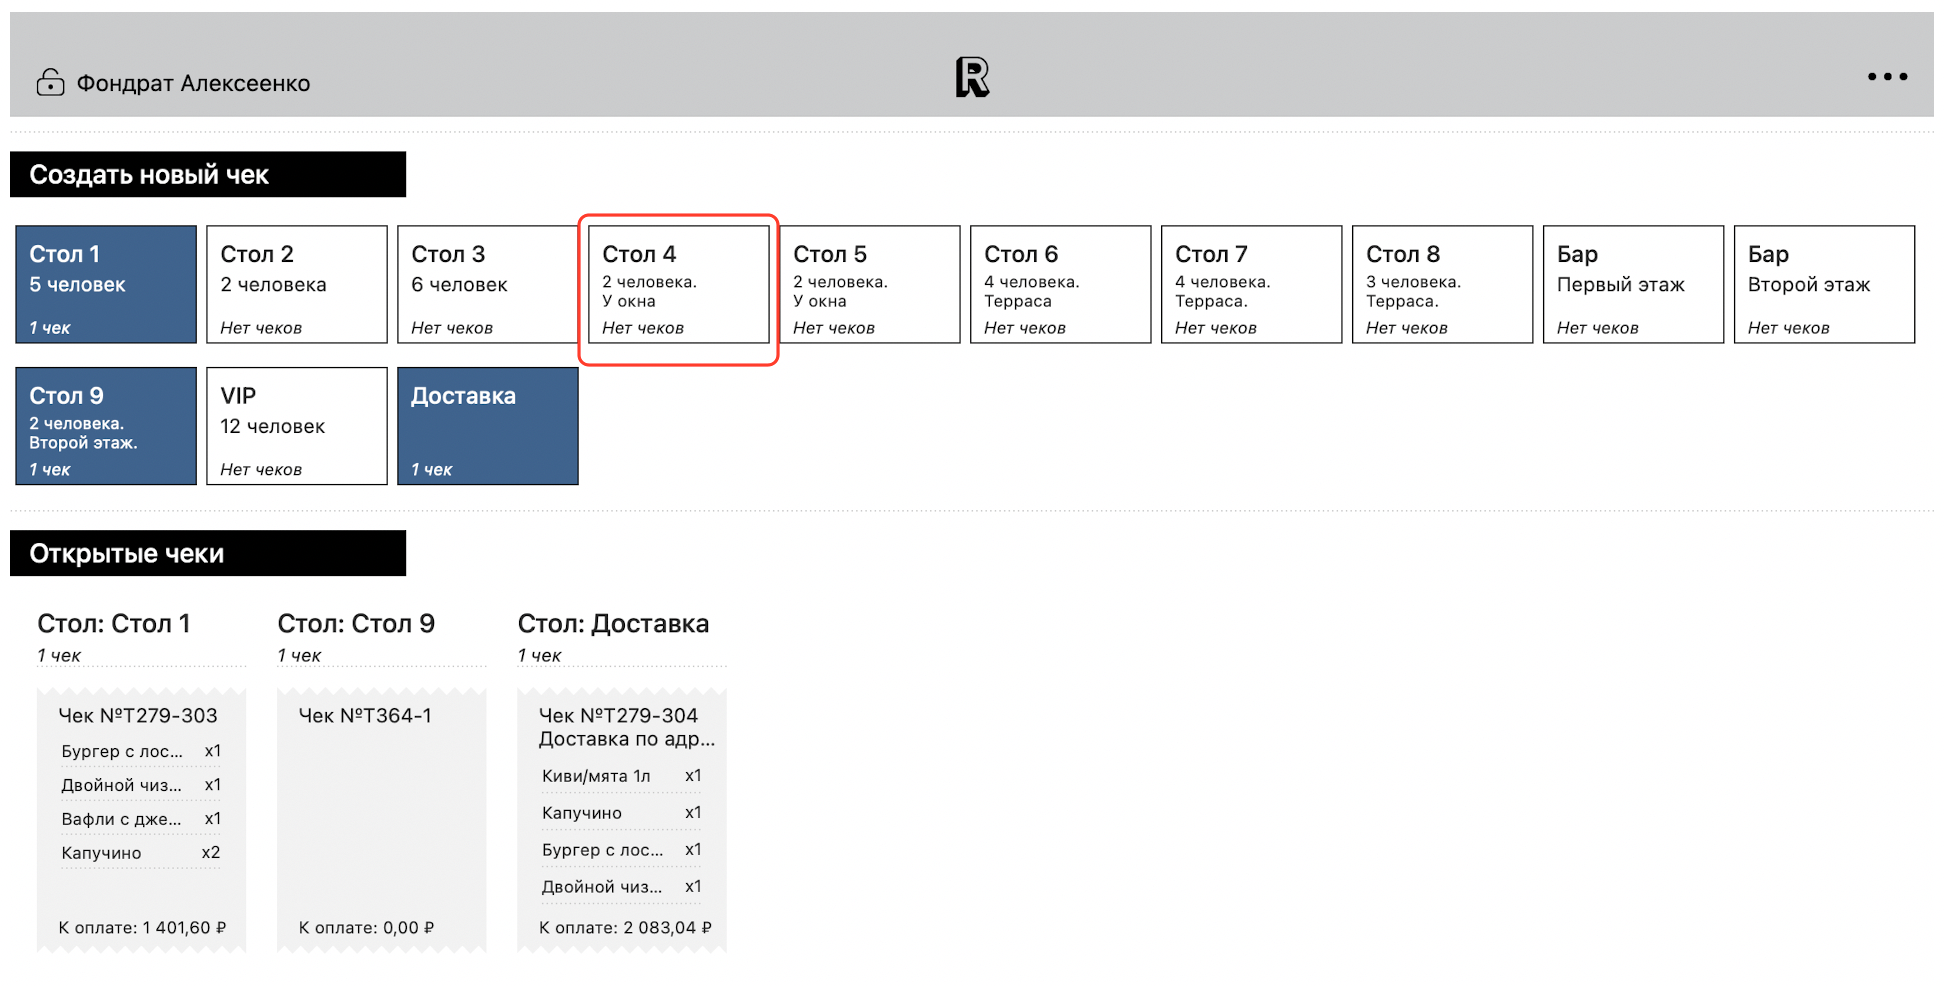The image size is (1944, 986).
Task: Select Стол 2 table tile
Action: coord(296,285)
